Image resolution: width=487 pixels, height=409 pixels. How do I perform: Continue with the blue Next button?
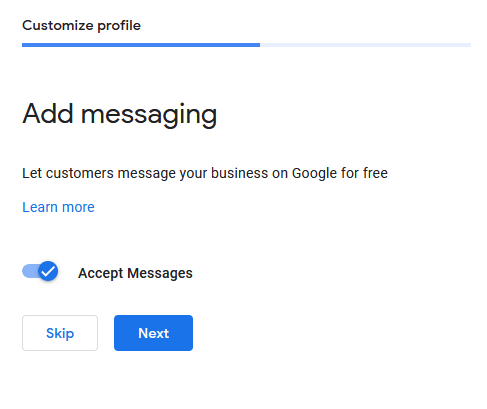(153, 333)
